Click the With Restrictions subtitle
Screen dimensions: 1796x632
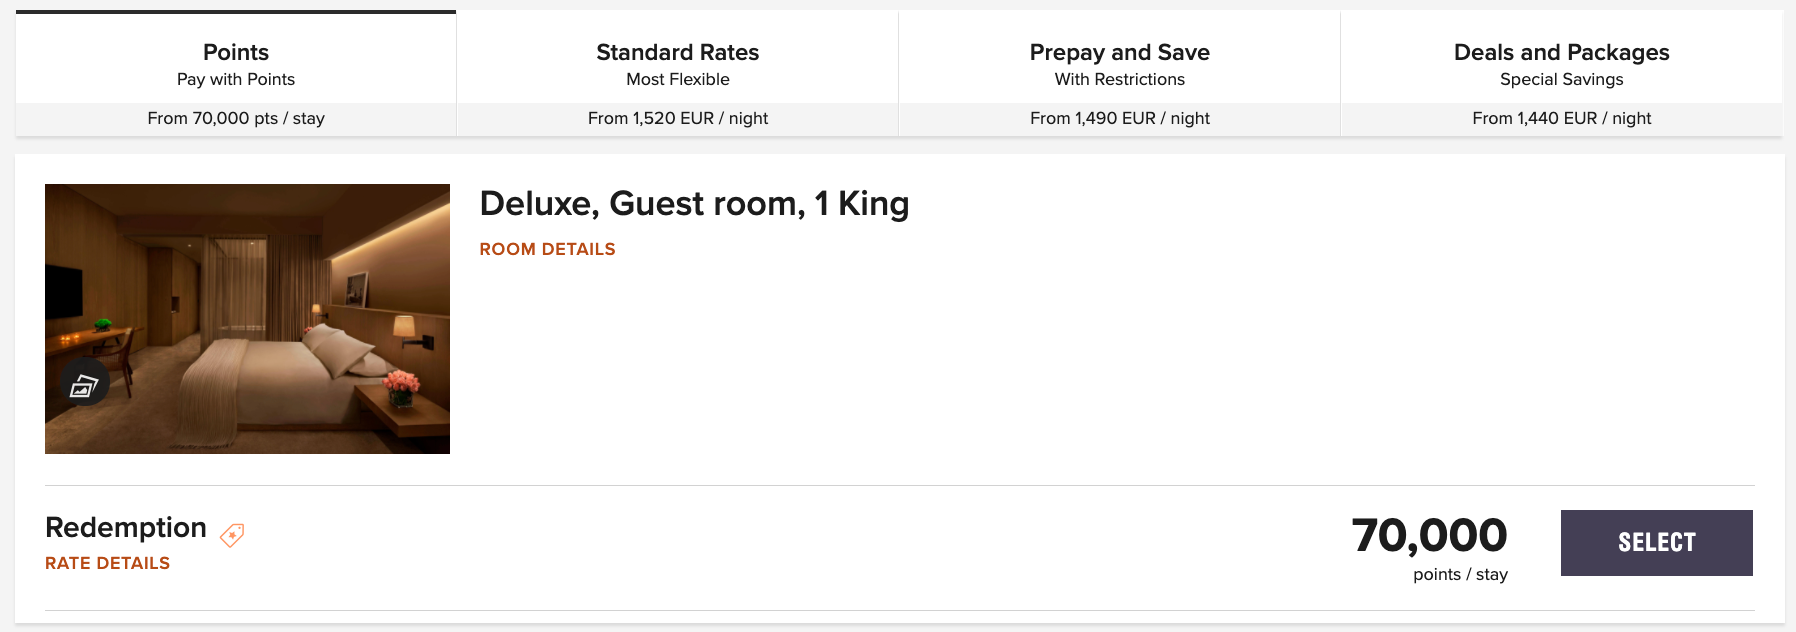pyautogui.click(x=1119, y=79)
